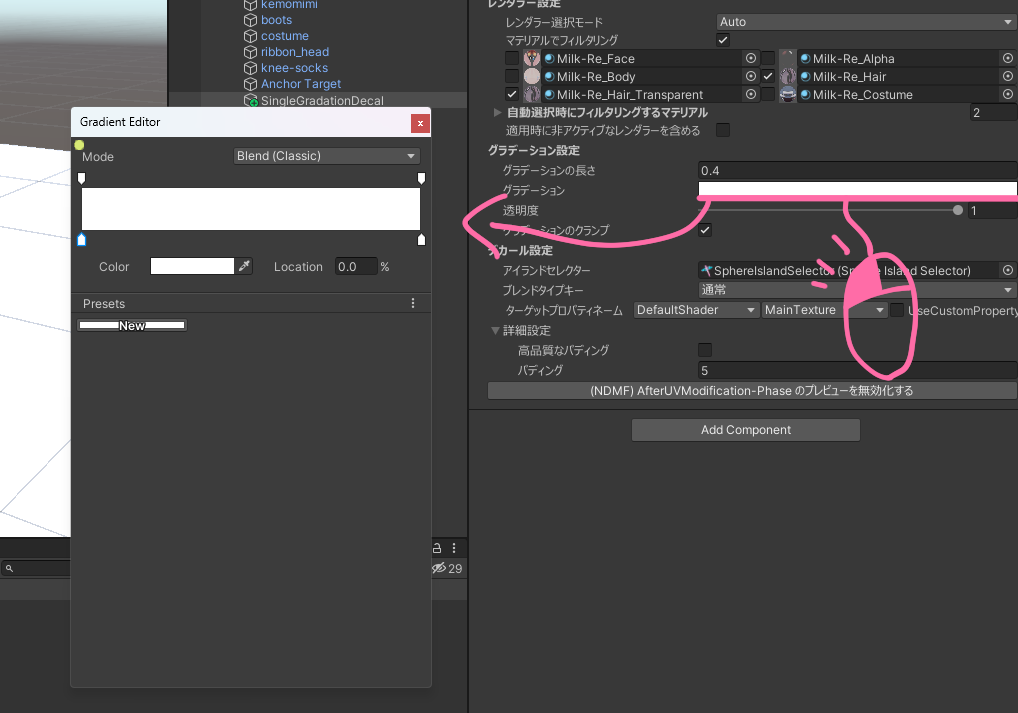The height and width of the screenshot is (713, 1018).
Task: Click the lock icon in the panel header
Action: (x=436, y=548)
